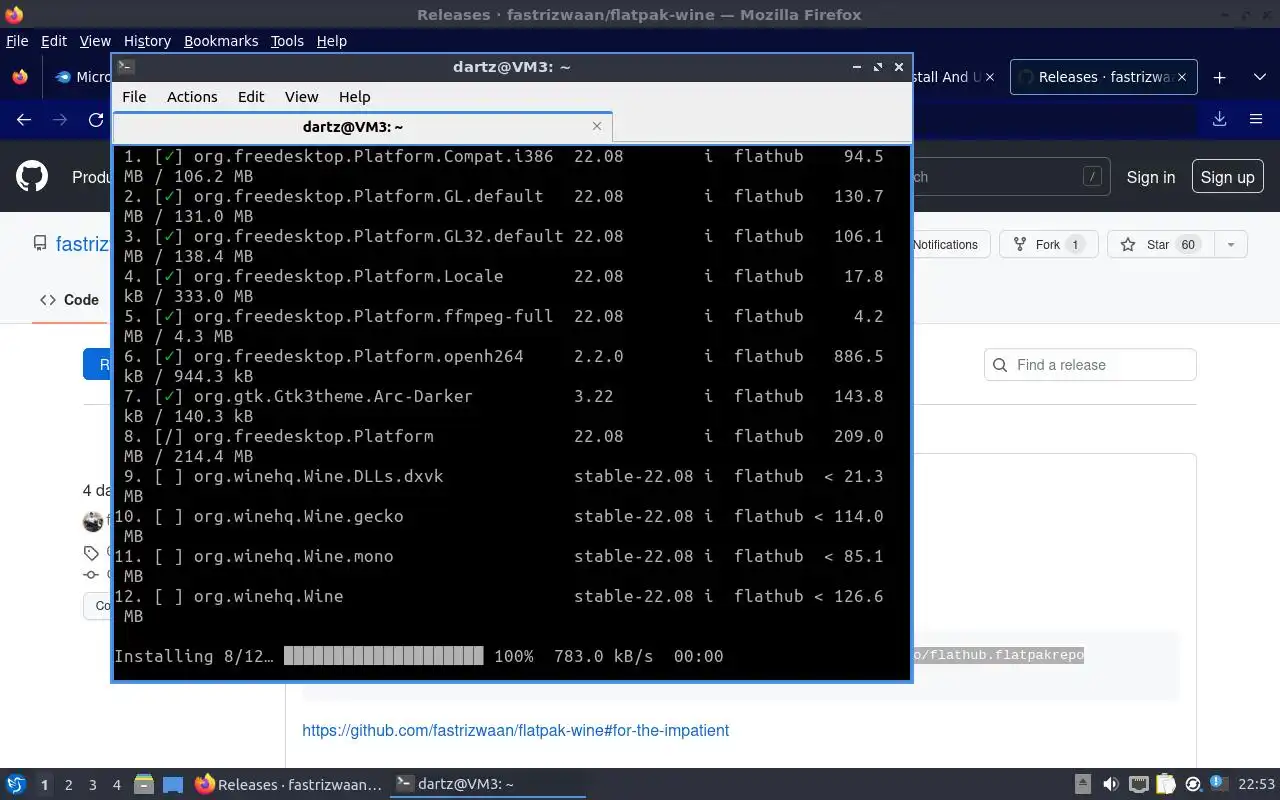Focus the Releases fastrizwaan Firefox taskbar entry

point(288,785)
